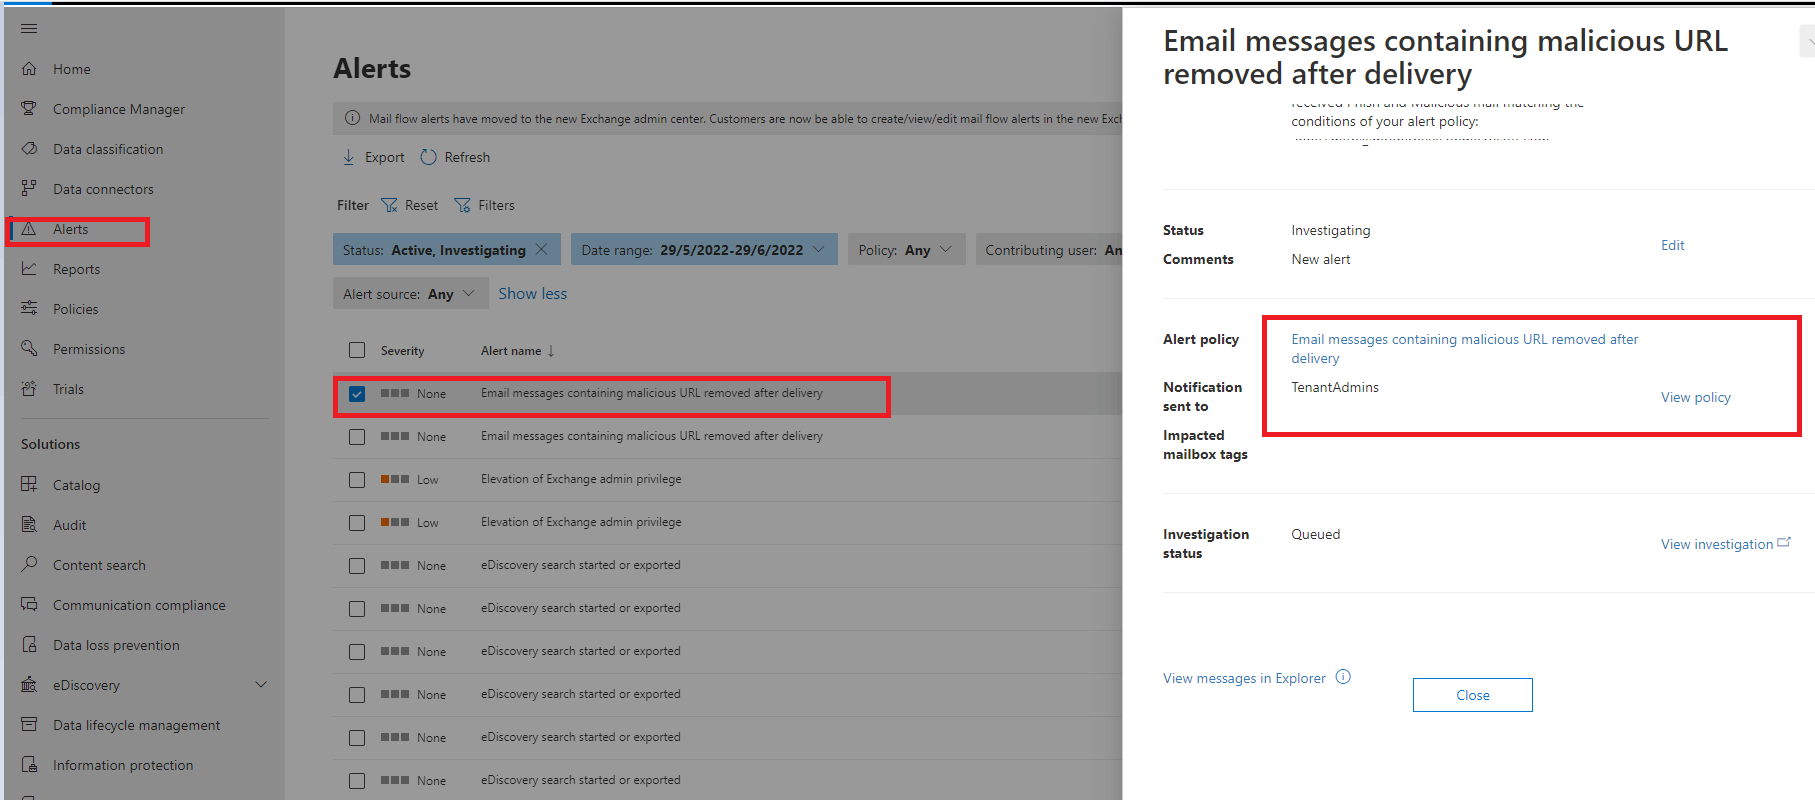Viewport: 1815px width, 800px height.
Task: Uncheck the first malicious URL alert checkbox
Action: (x=357, y=394)
